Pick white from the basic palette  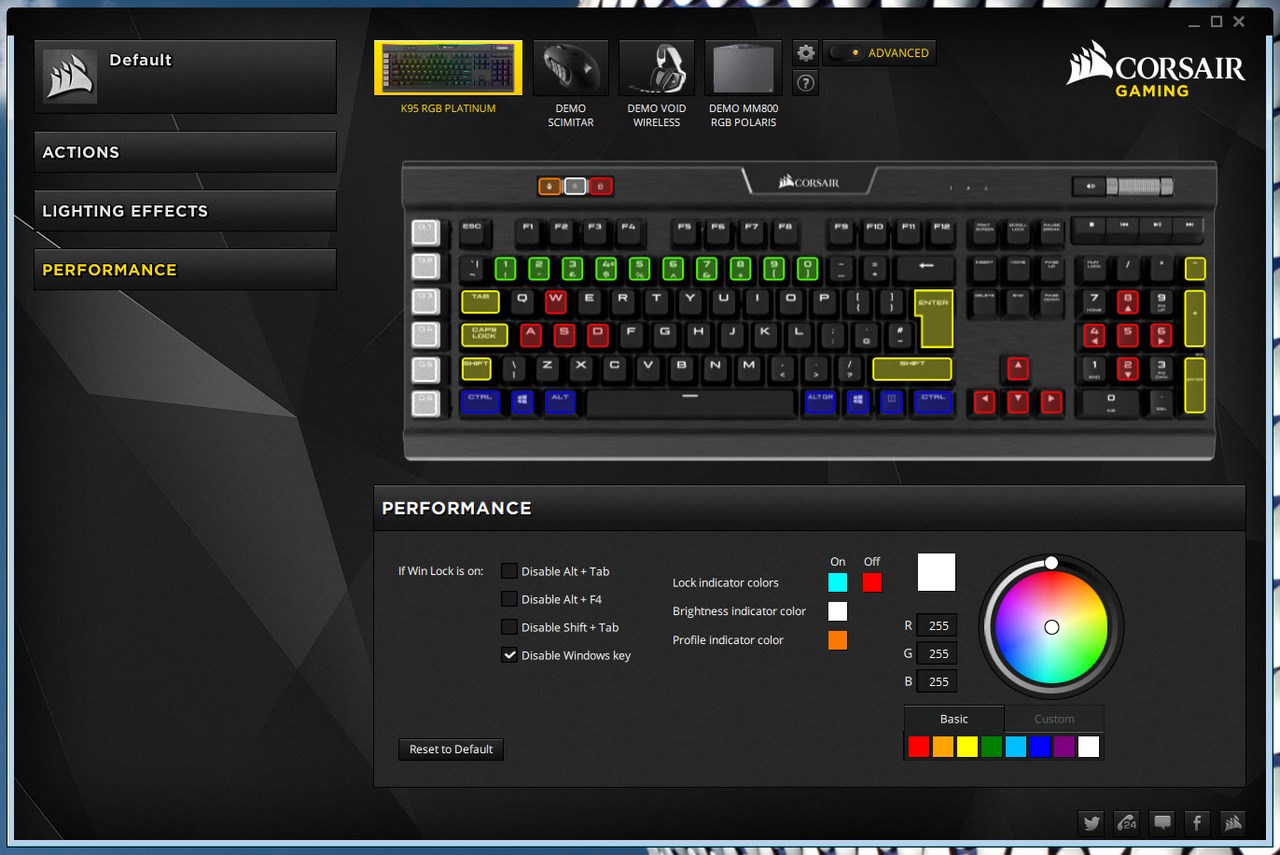pos(1089,746)
